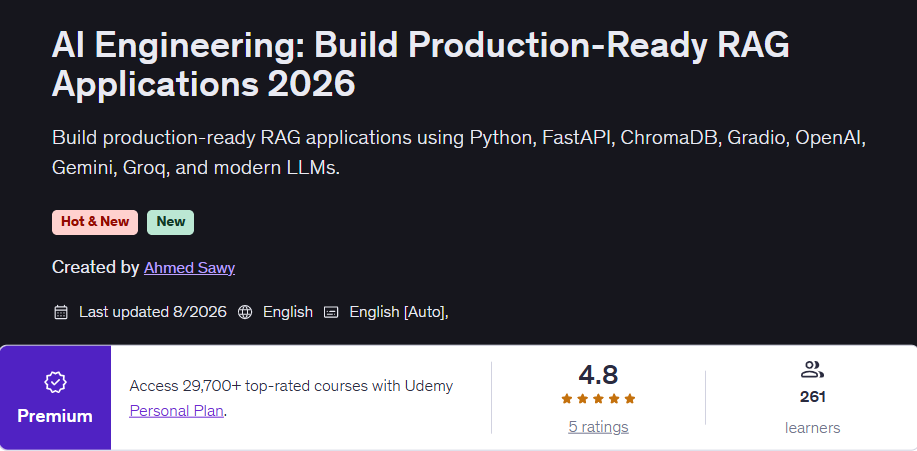Click the 4.8 rating score
The image size is (917, 451).
[598, 374]
